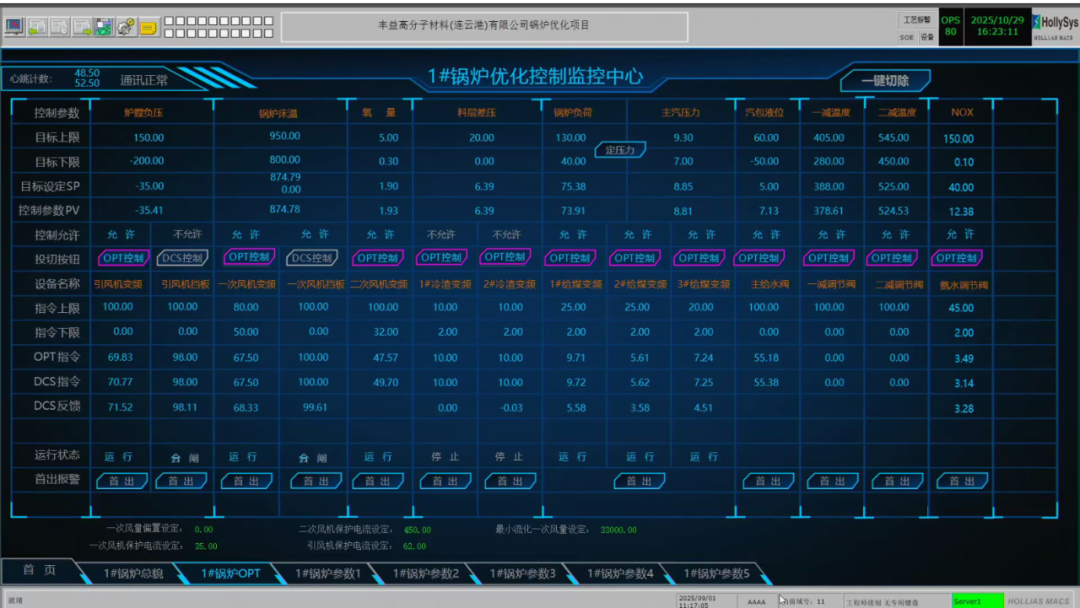Image resolution: width=1080 pixels, height=608 pixels.
Task: Switch to the 1#锅炉总貌 tab
Action: click(x=133, y=573)
